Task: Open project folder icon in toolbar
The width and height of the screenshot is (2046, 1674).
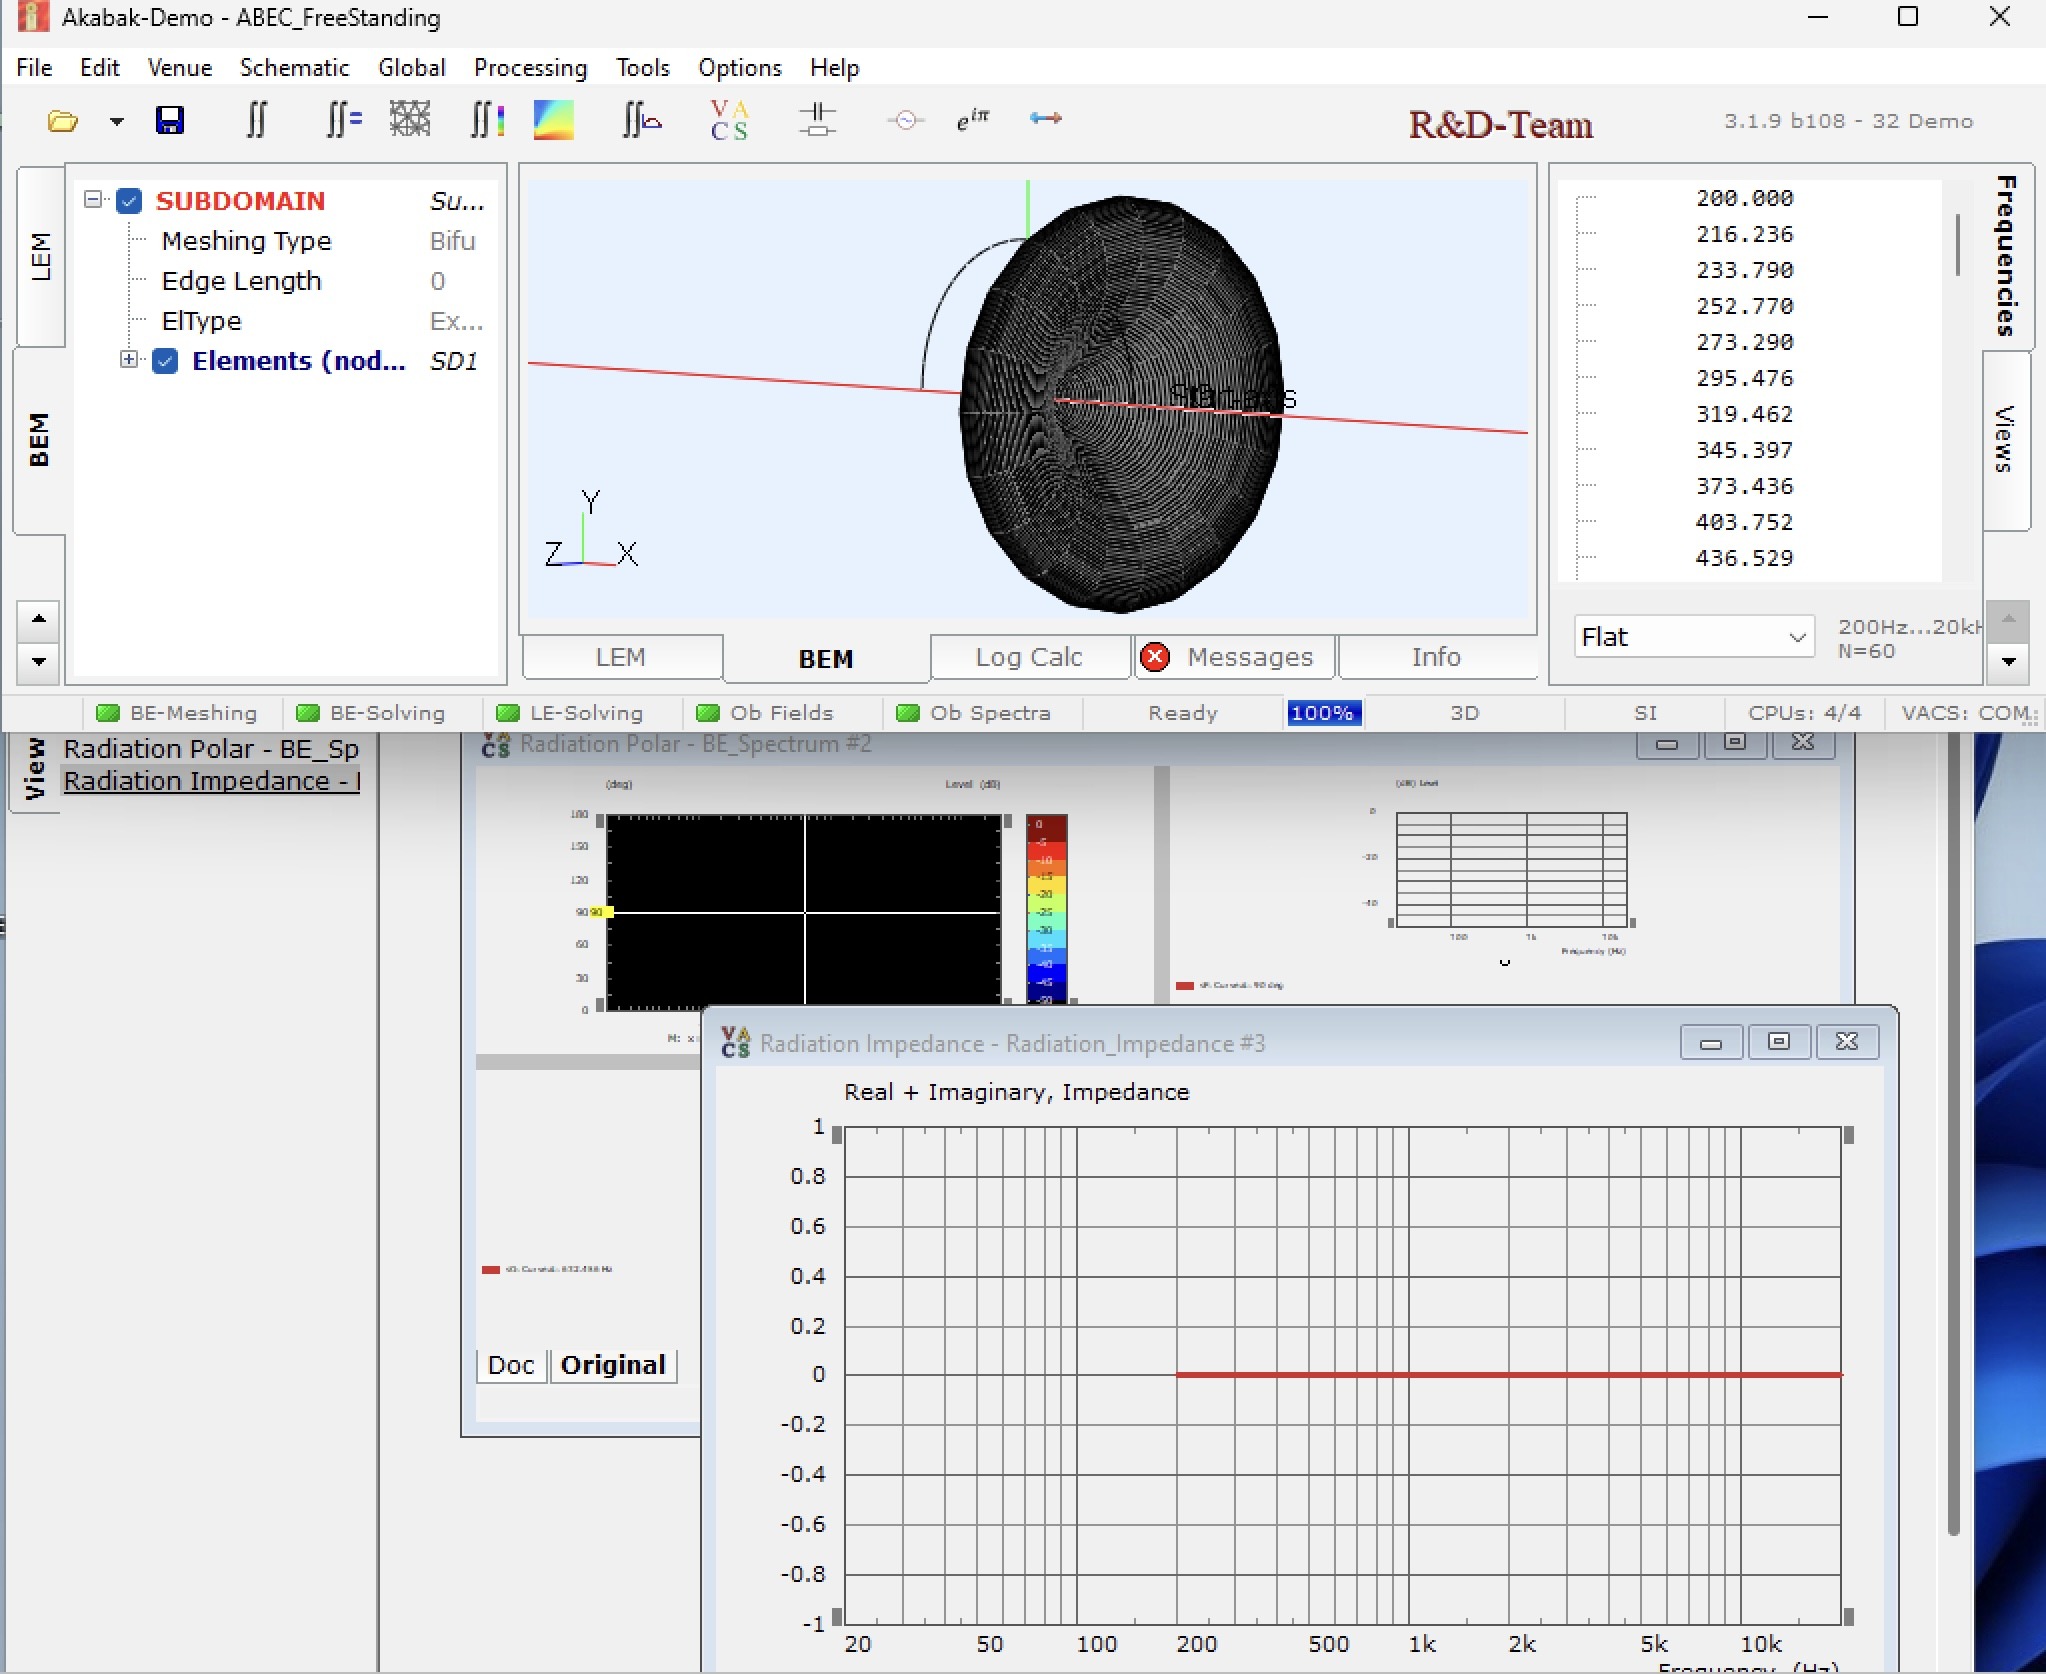Action: click(63, 122)
